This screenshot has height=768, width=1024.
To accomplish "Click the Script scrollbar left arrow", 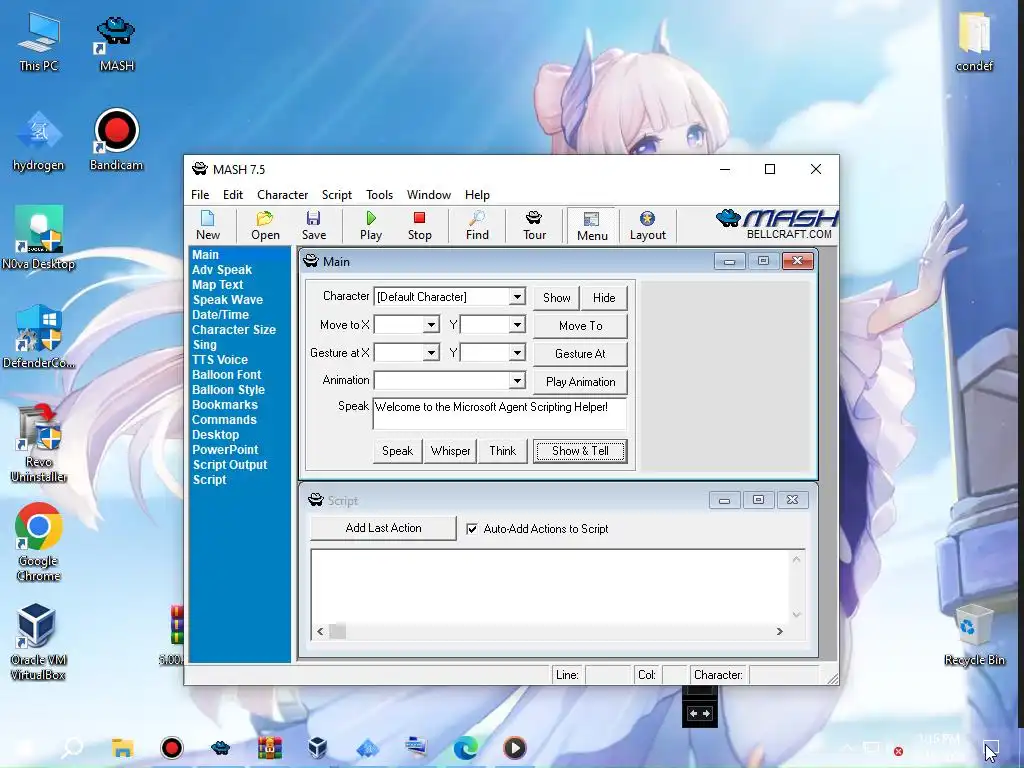I will pyautogui.click(x=320, y=632).
